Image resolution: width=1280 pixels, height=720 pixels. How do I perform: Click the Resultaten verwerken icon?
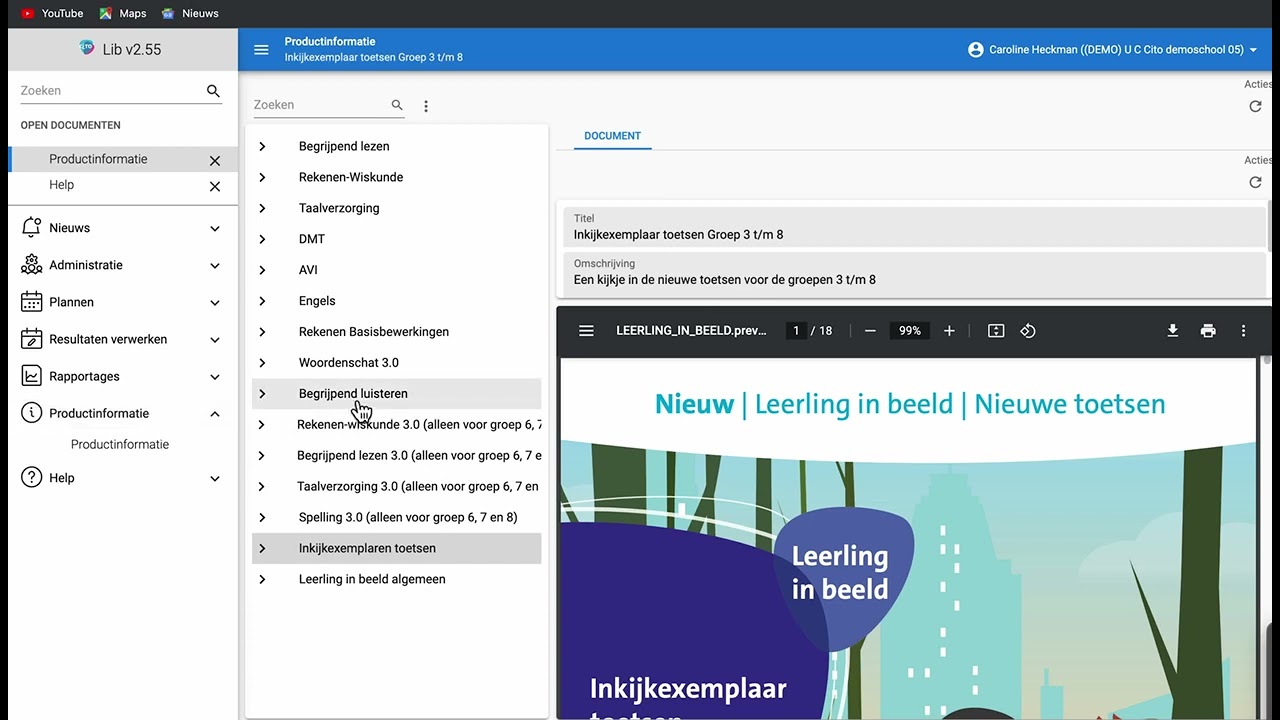[31, 339]
